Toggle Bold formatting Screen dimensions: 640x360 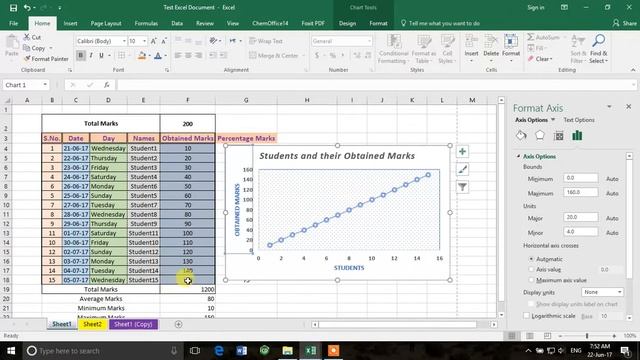pos(80,55)
